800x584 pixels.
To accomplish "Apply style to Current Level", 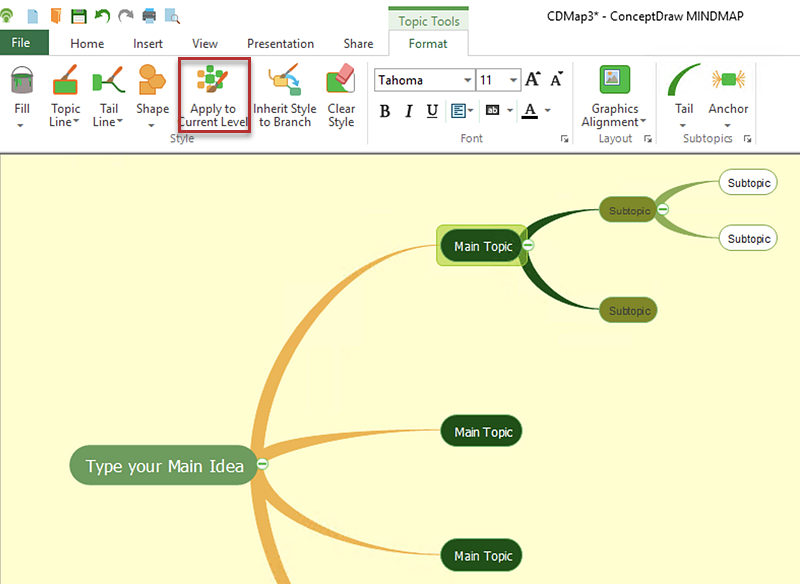I will pyautogui.click(x=214, y=95).
